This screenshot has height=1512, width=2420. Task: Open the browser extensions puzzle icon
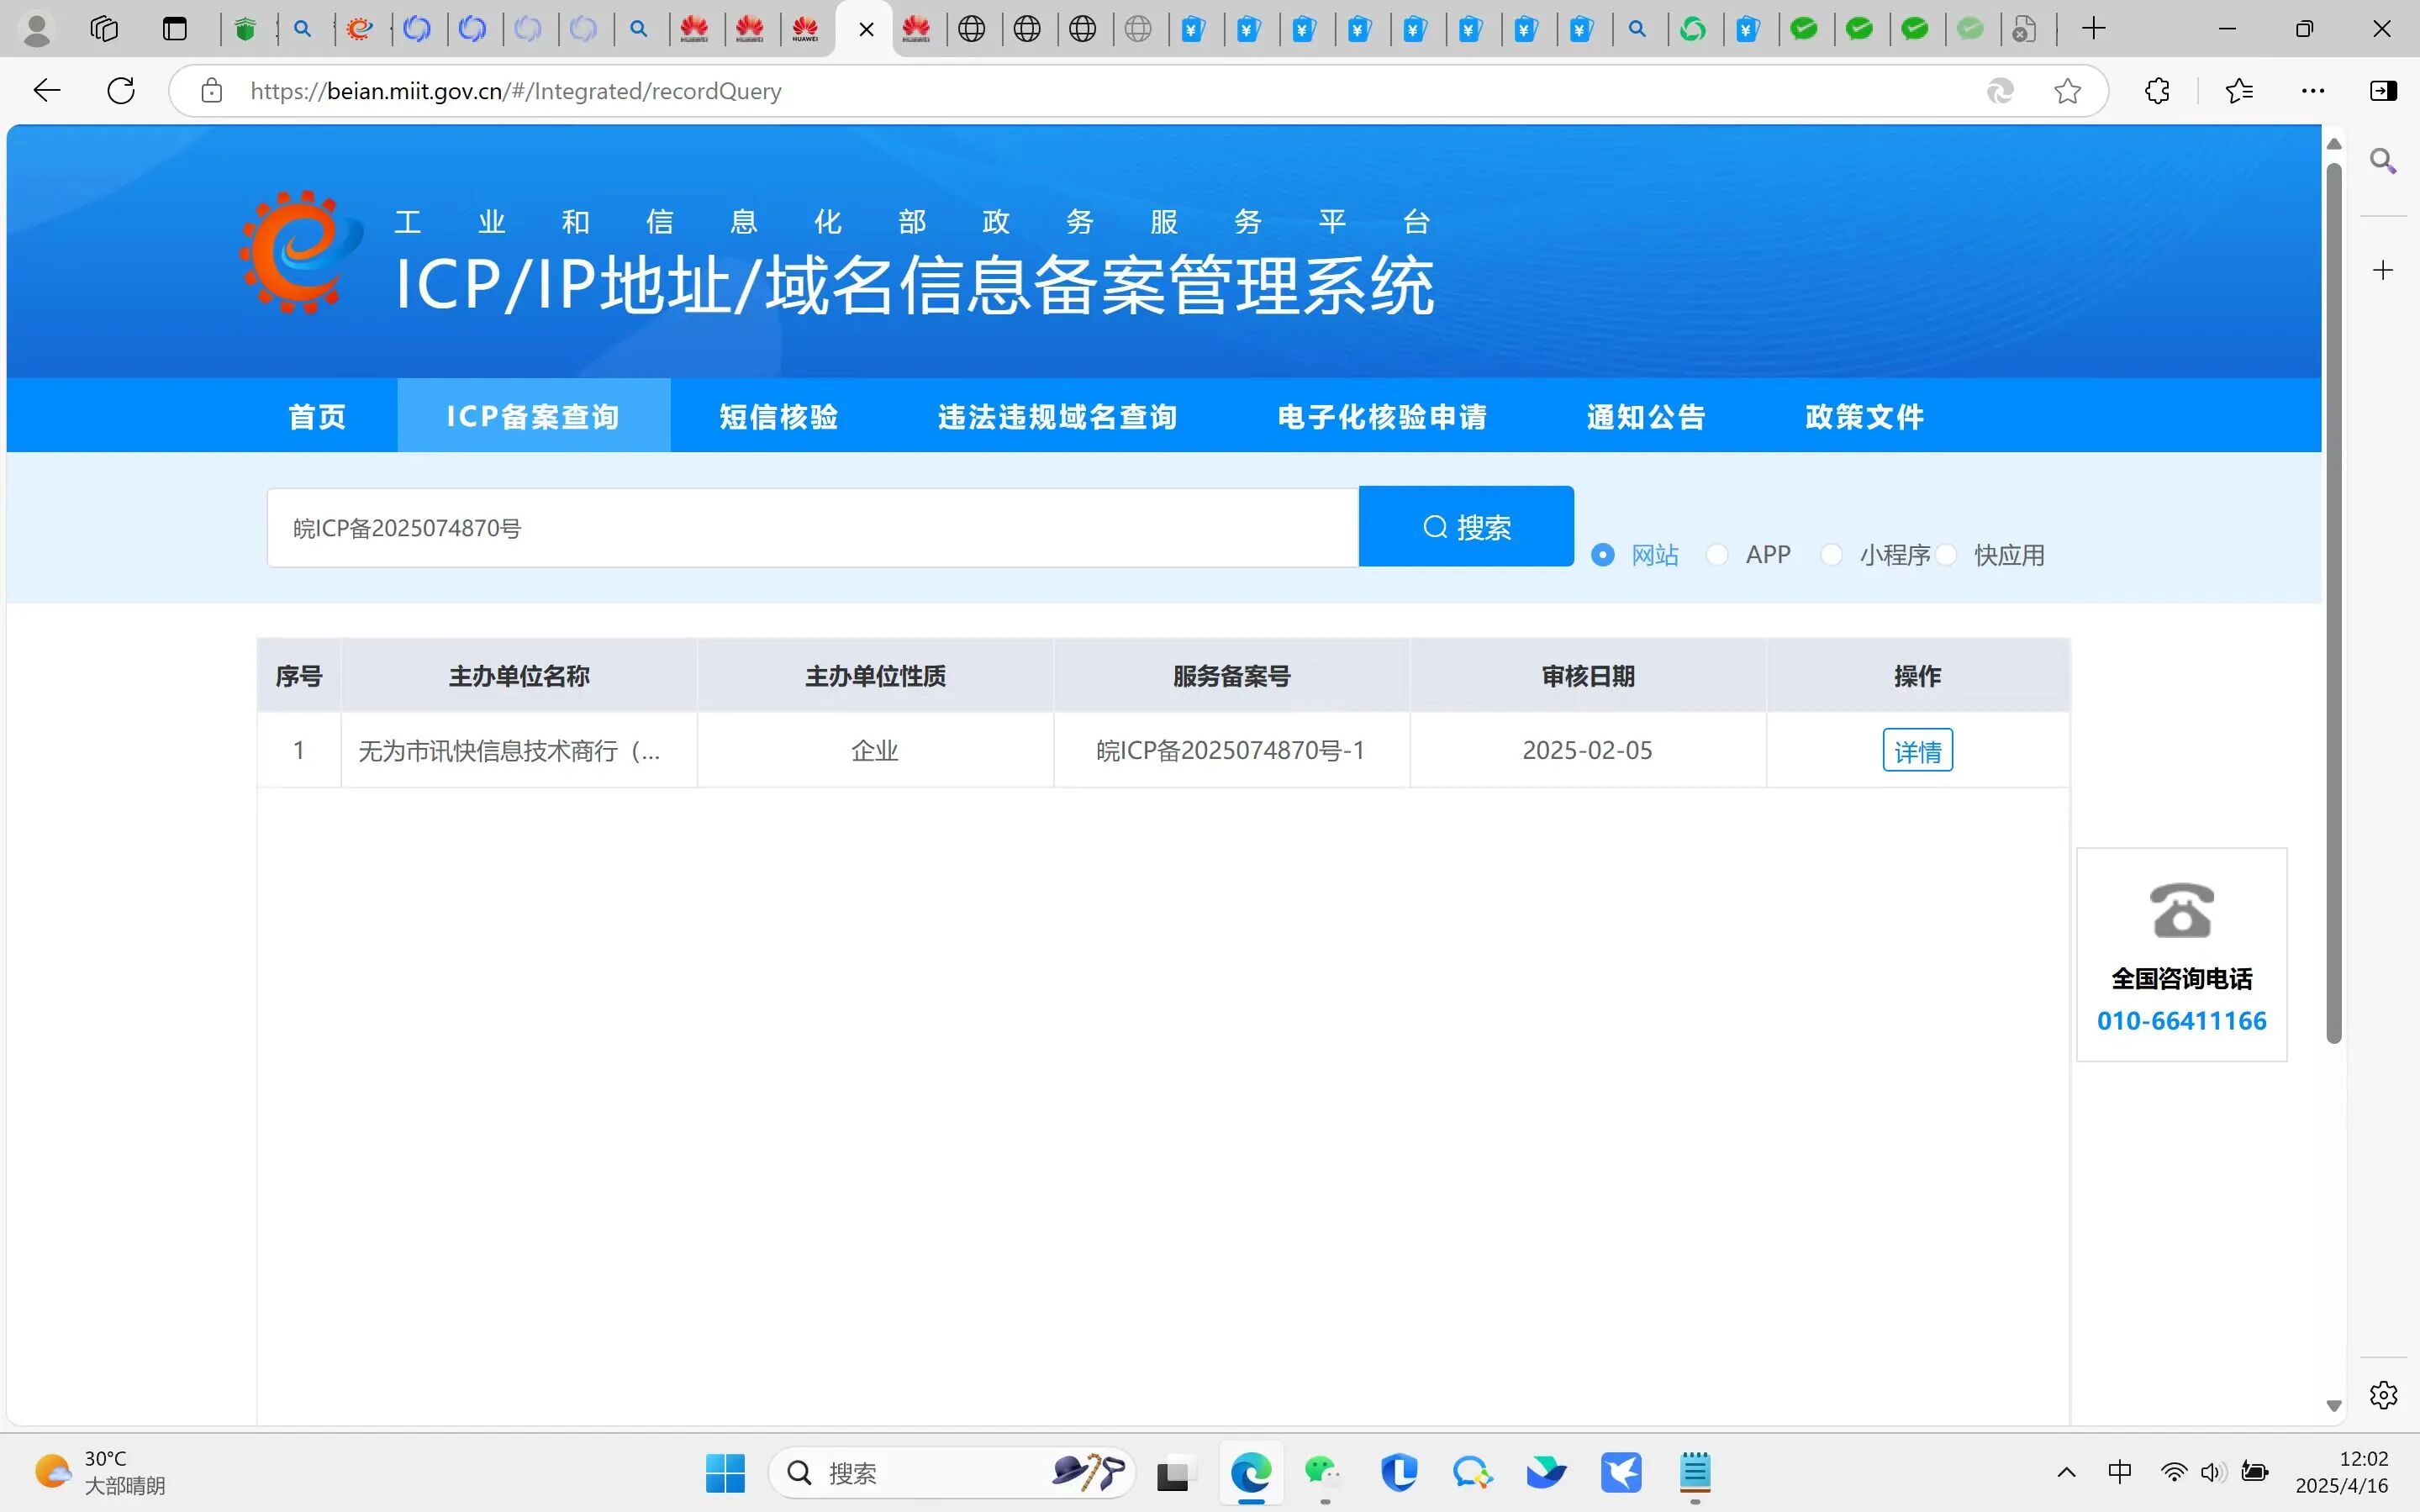click(x=2157, y=91)
